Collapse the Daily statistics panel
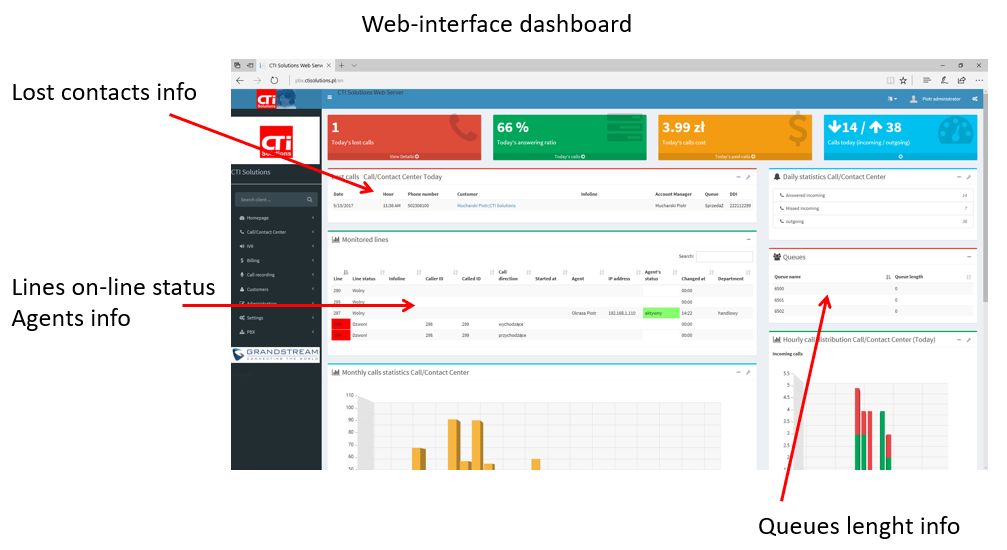This screenshot has width=1007, height=550. click(x=959, y=177)
